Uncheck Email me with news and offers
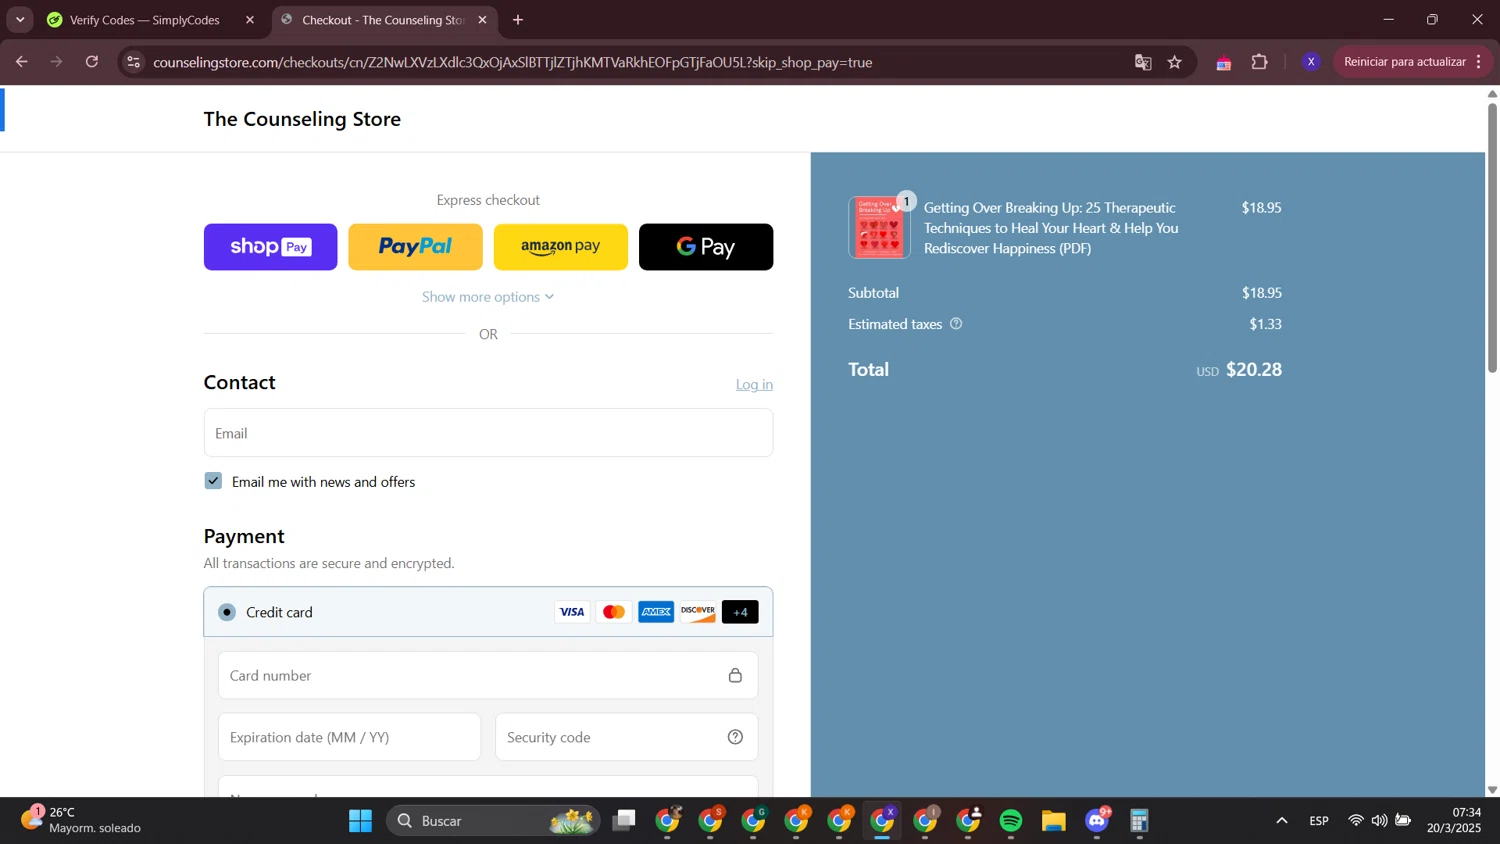The image size is (1500, 844). 213,481
